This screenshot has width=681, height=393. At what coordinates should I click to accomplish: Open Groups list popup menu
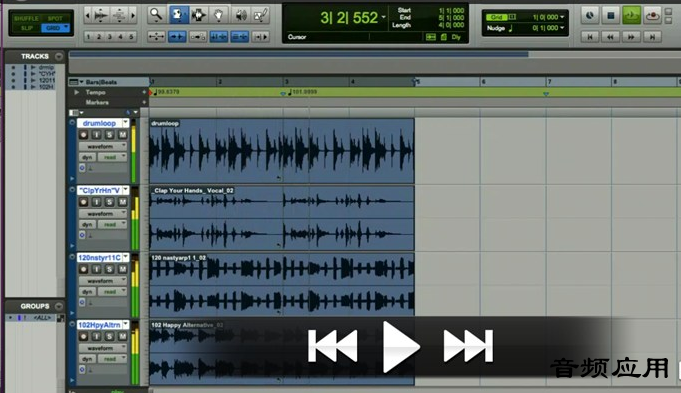[59, 306]
